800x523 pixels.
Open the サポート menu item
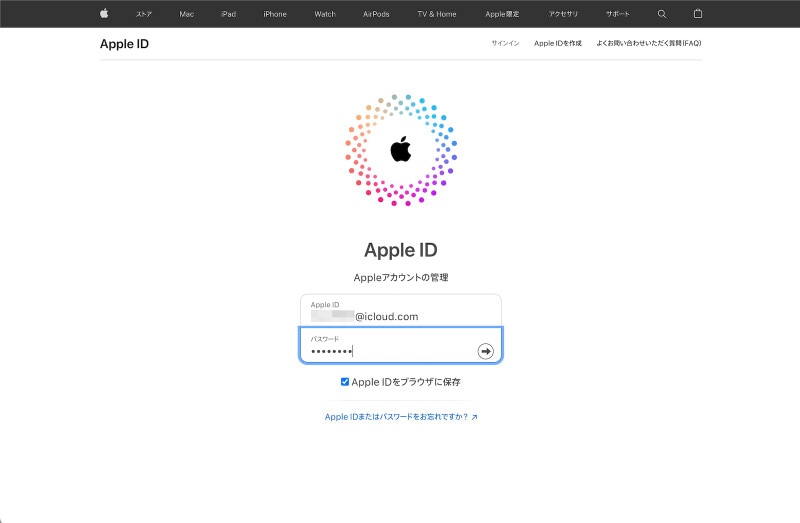[618, 14]
